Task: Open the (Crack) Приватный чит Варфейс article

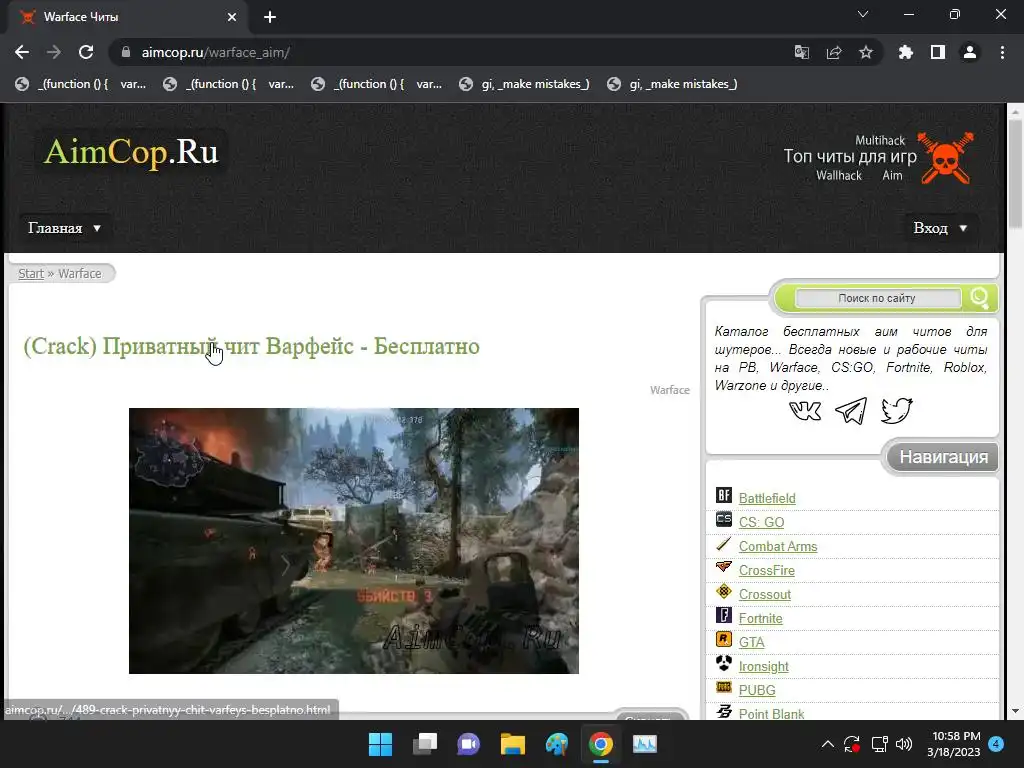Action: [251, 346]
